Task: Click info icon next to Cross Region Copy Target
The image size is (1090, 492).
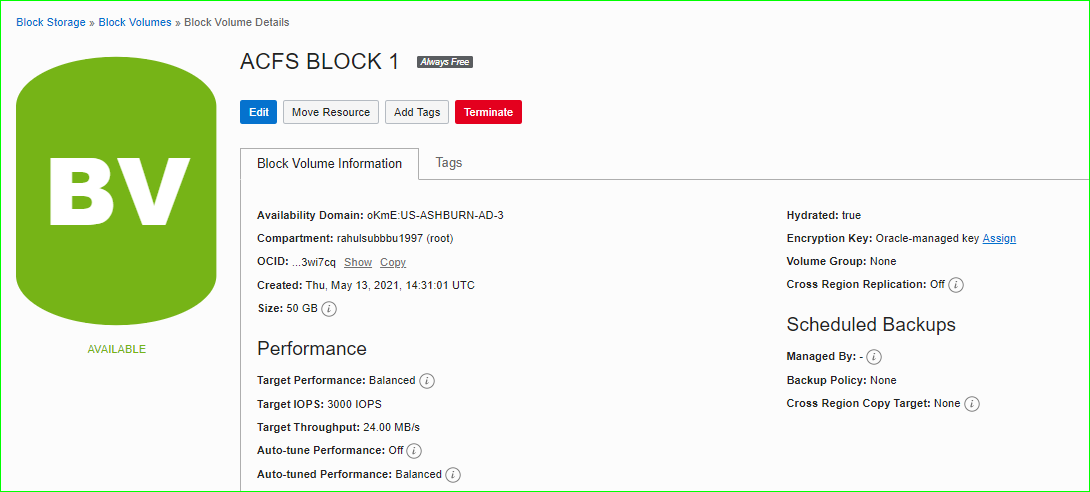Action: tap(972, 404)
